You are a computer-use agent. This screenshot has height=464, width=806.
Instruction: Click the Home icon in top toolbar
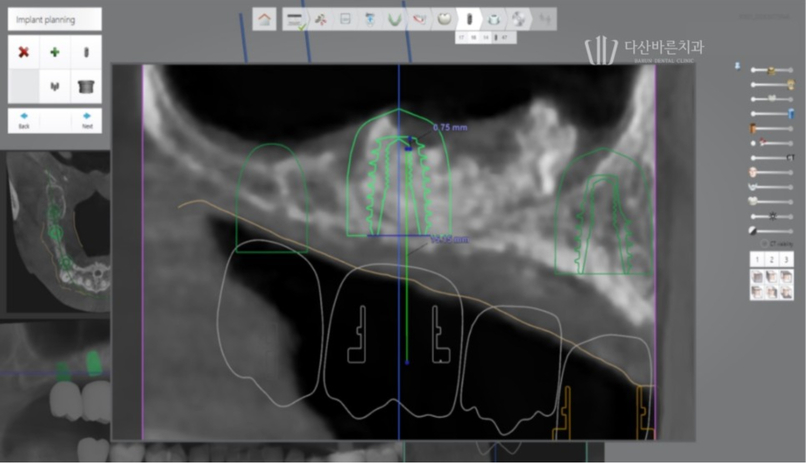click(x=265, y=18)
